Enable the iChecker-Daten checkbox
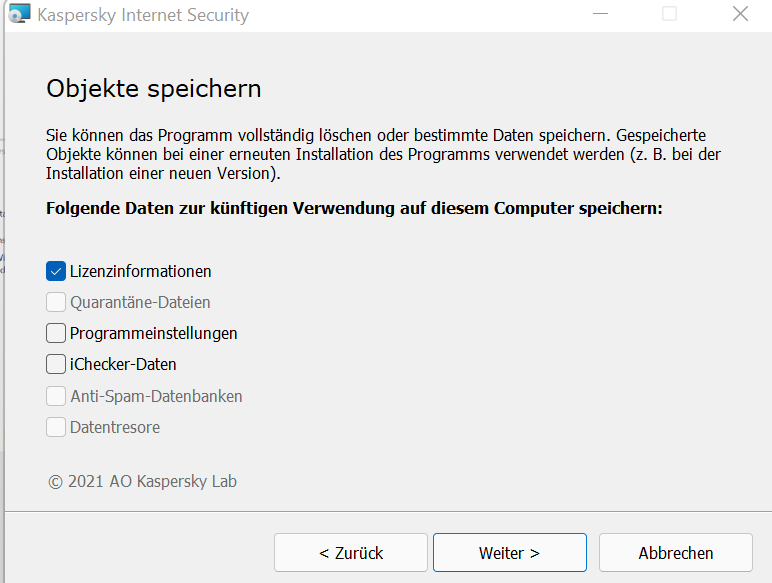The height and width of the screenshot is (583, 772). (x=56, y=364)
